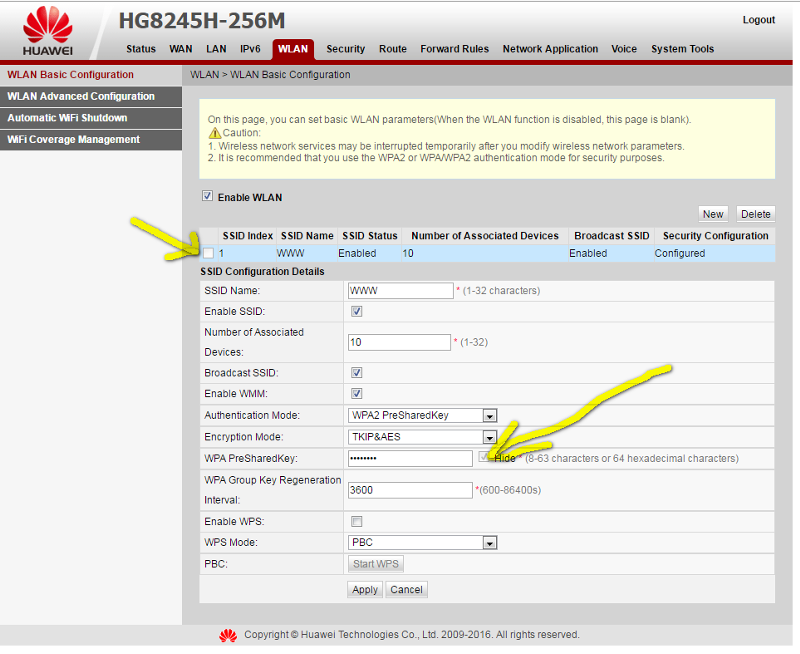Click the SSID Index column header
This screenshot has width=800, height=654.
tap(248, 236)
